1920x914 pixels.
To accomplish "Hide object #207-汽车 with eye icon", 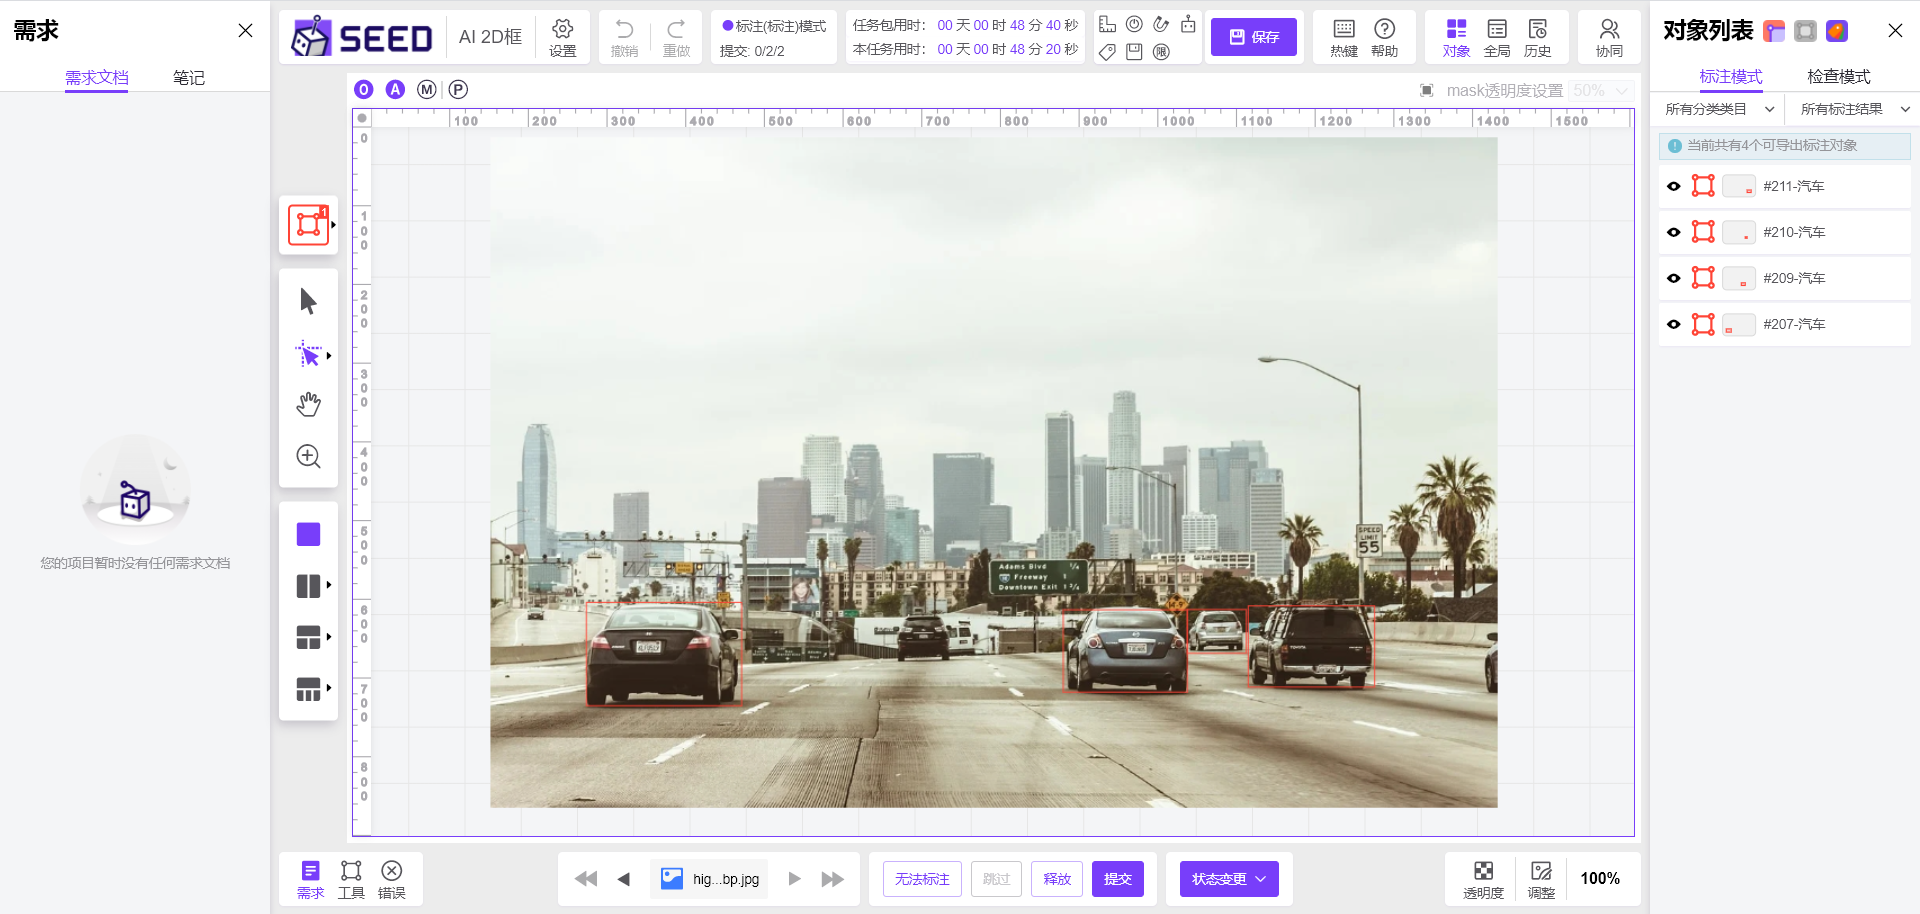I will pos(1674,324).
